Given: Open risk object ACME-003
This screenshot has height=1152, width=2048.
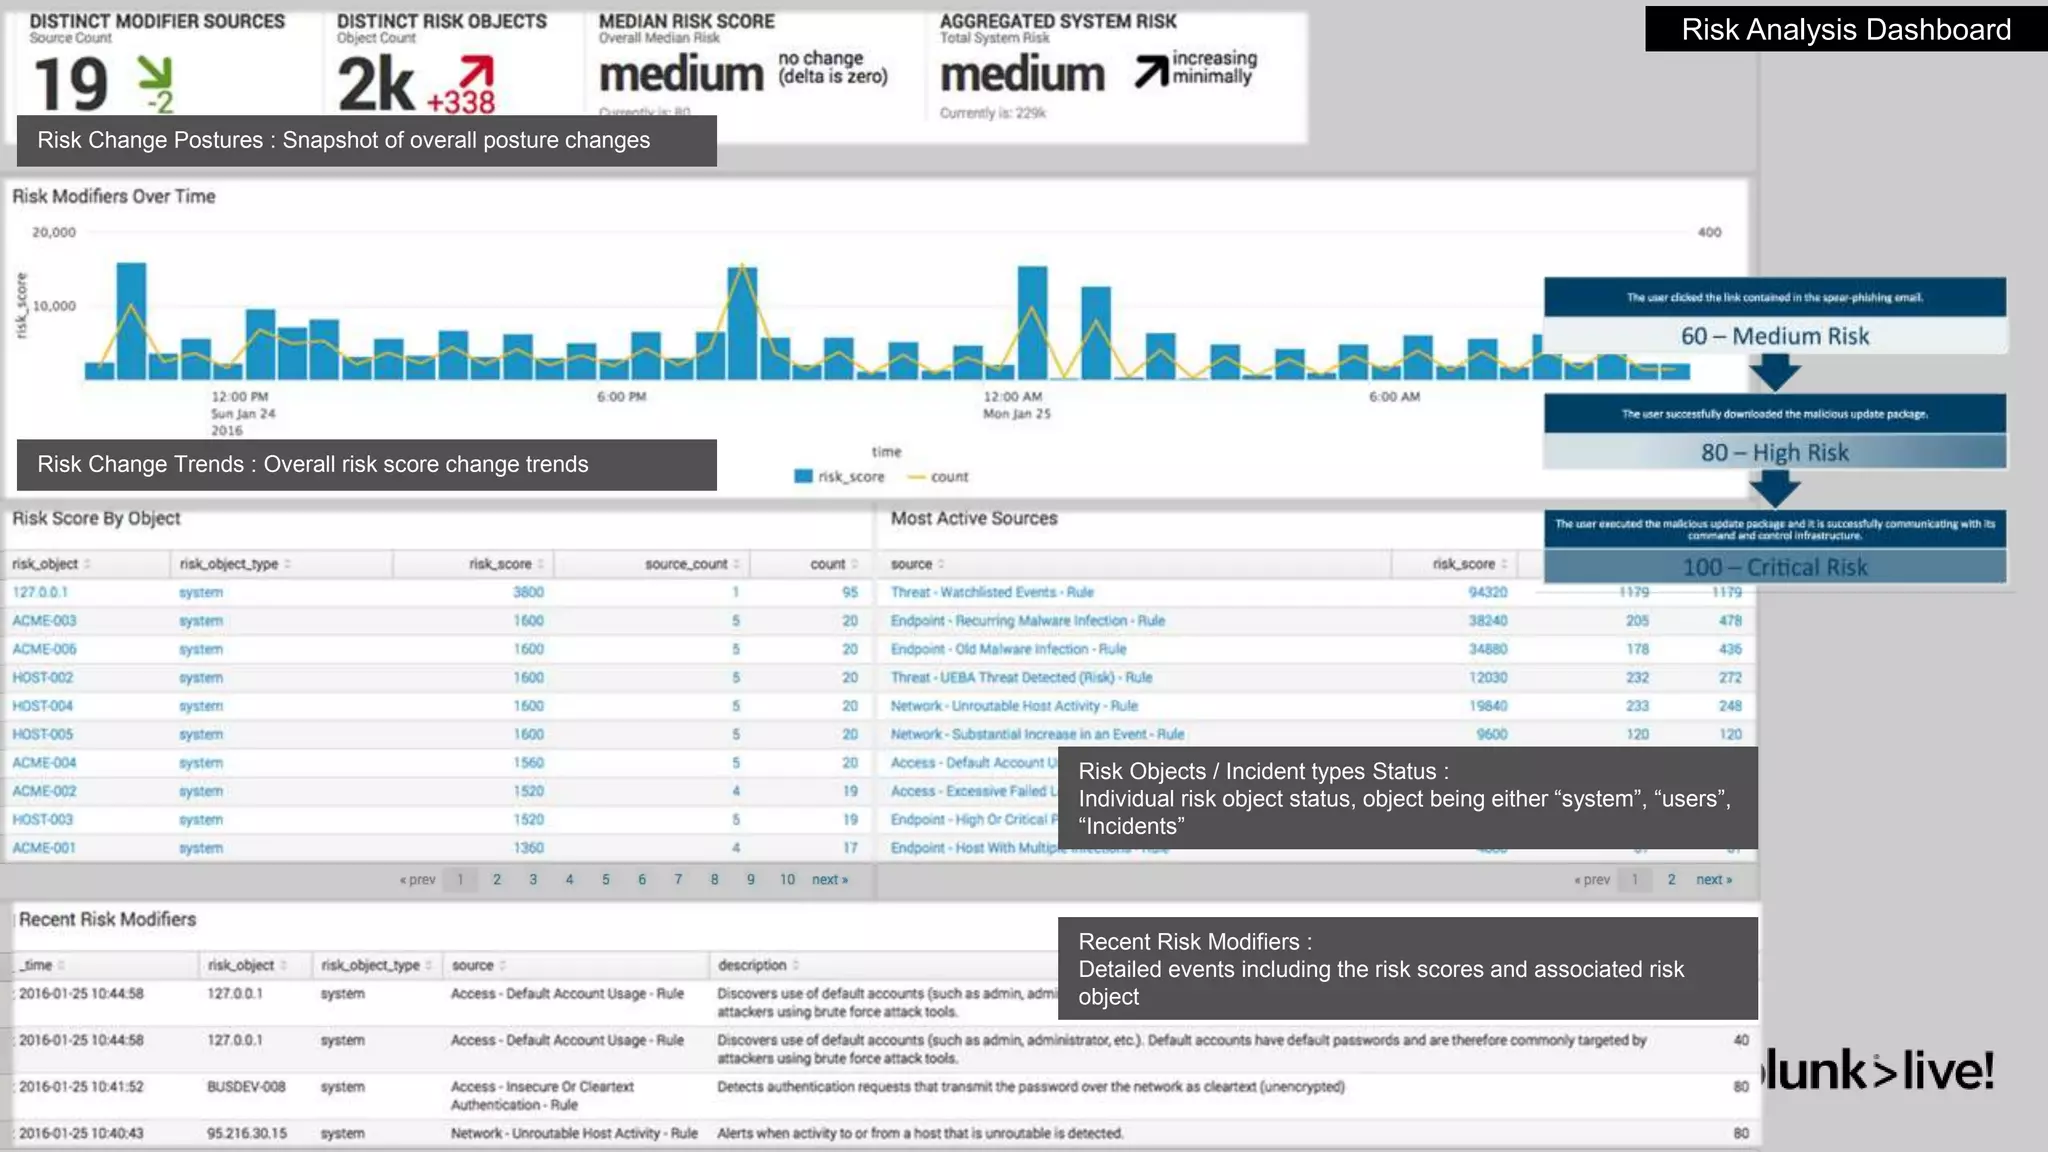Looking at the screenshot, I should (x=44, y=621).
